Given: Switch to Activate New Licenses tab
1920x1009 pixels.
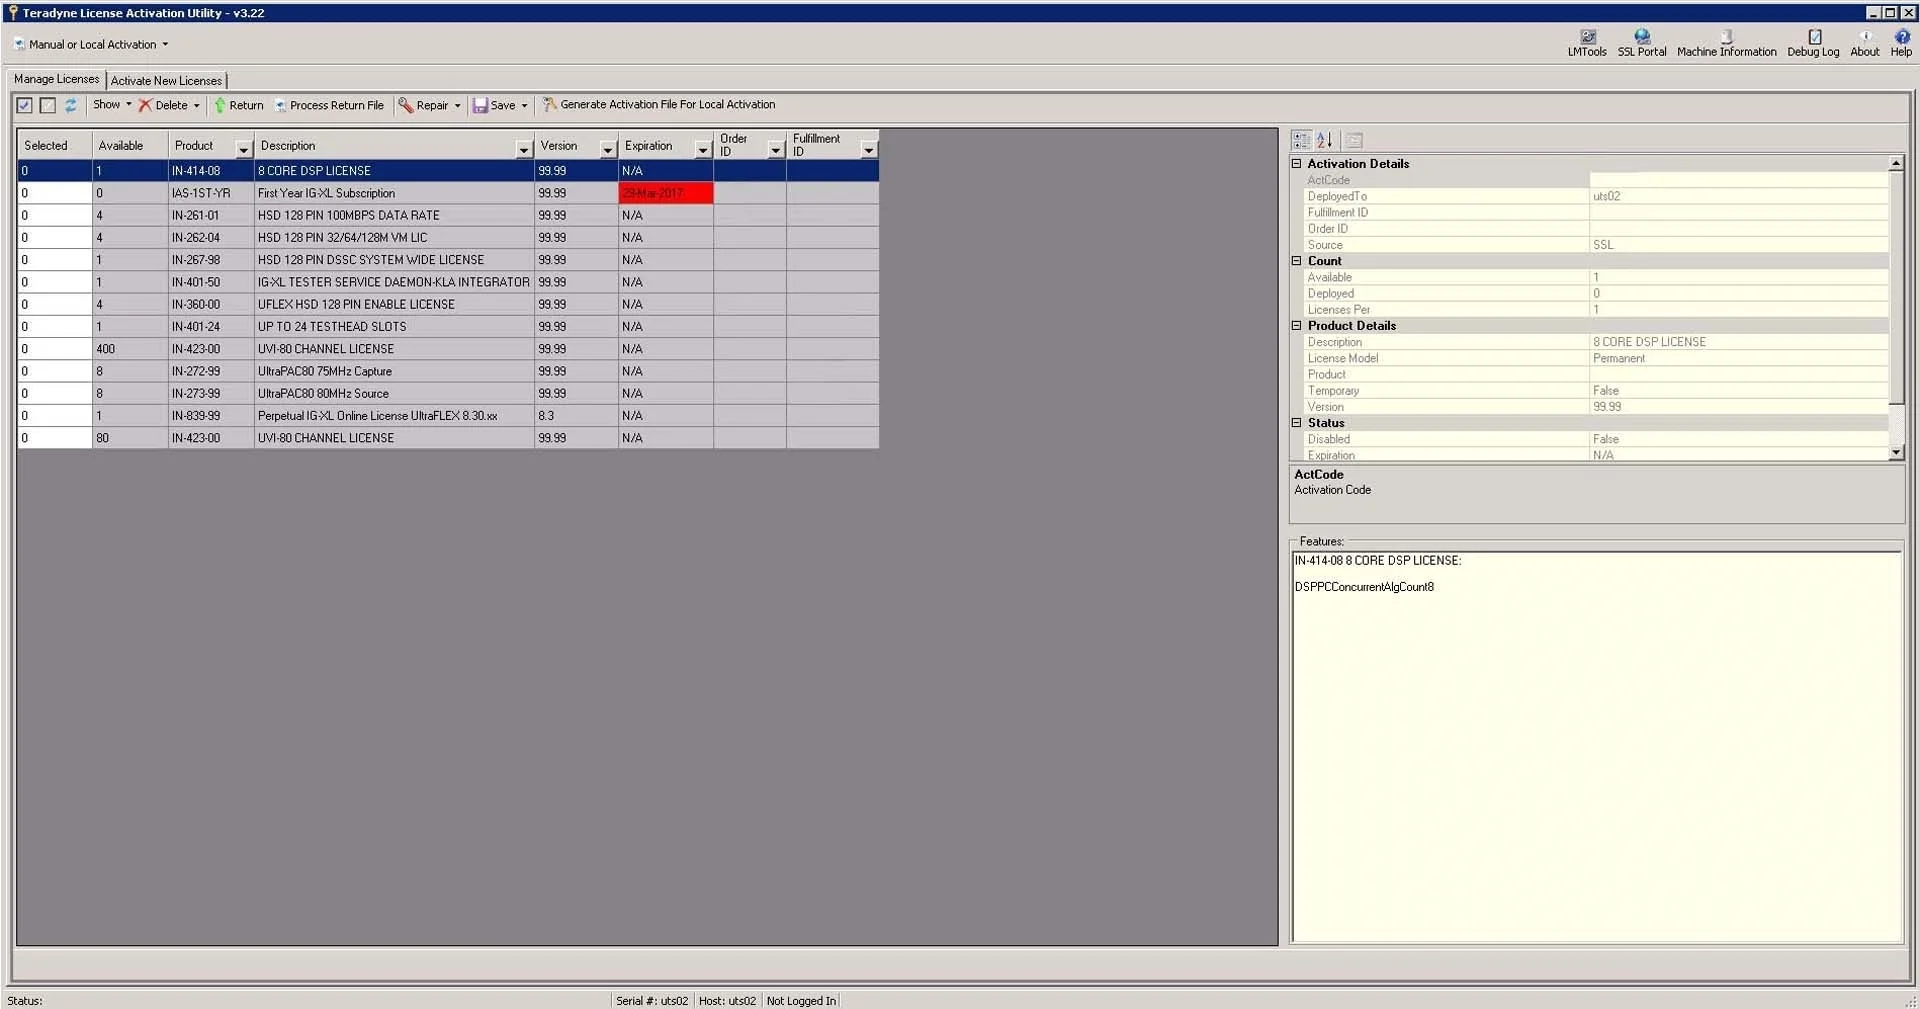Looking at the screenshot, I should (x=166, y=81).
